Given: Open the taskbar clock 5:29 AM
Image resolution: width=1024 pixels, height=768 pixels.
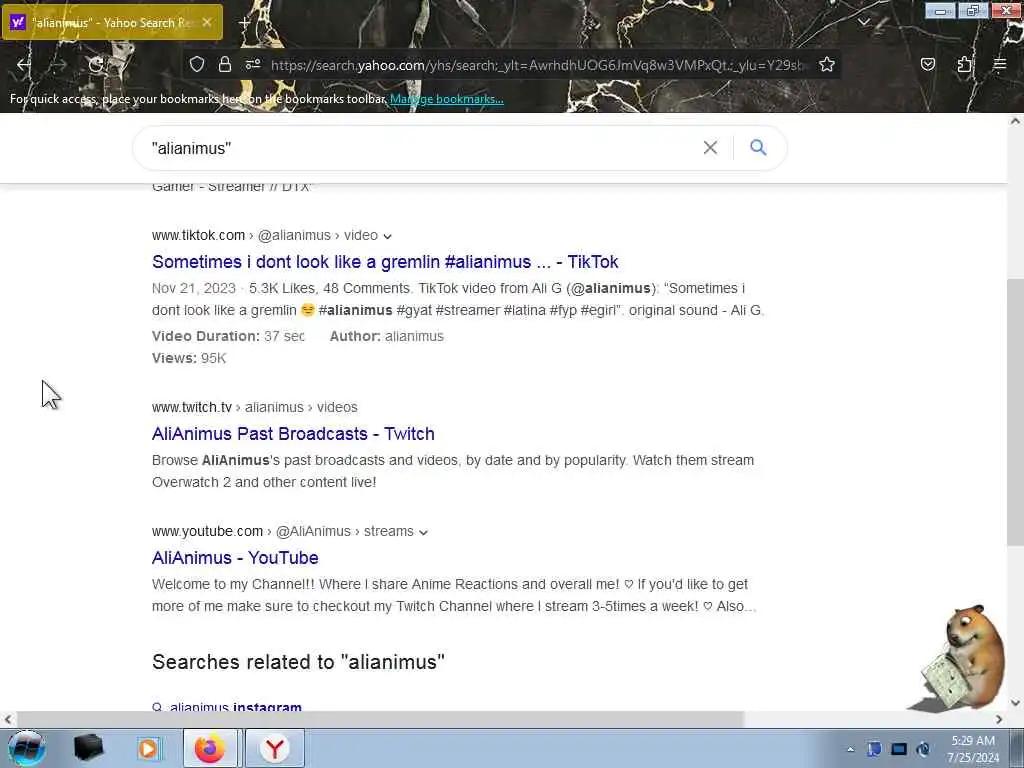Looking at the screenshot, I should coord(973,748).
